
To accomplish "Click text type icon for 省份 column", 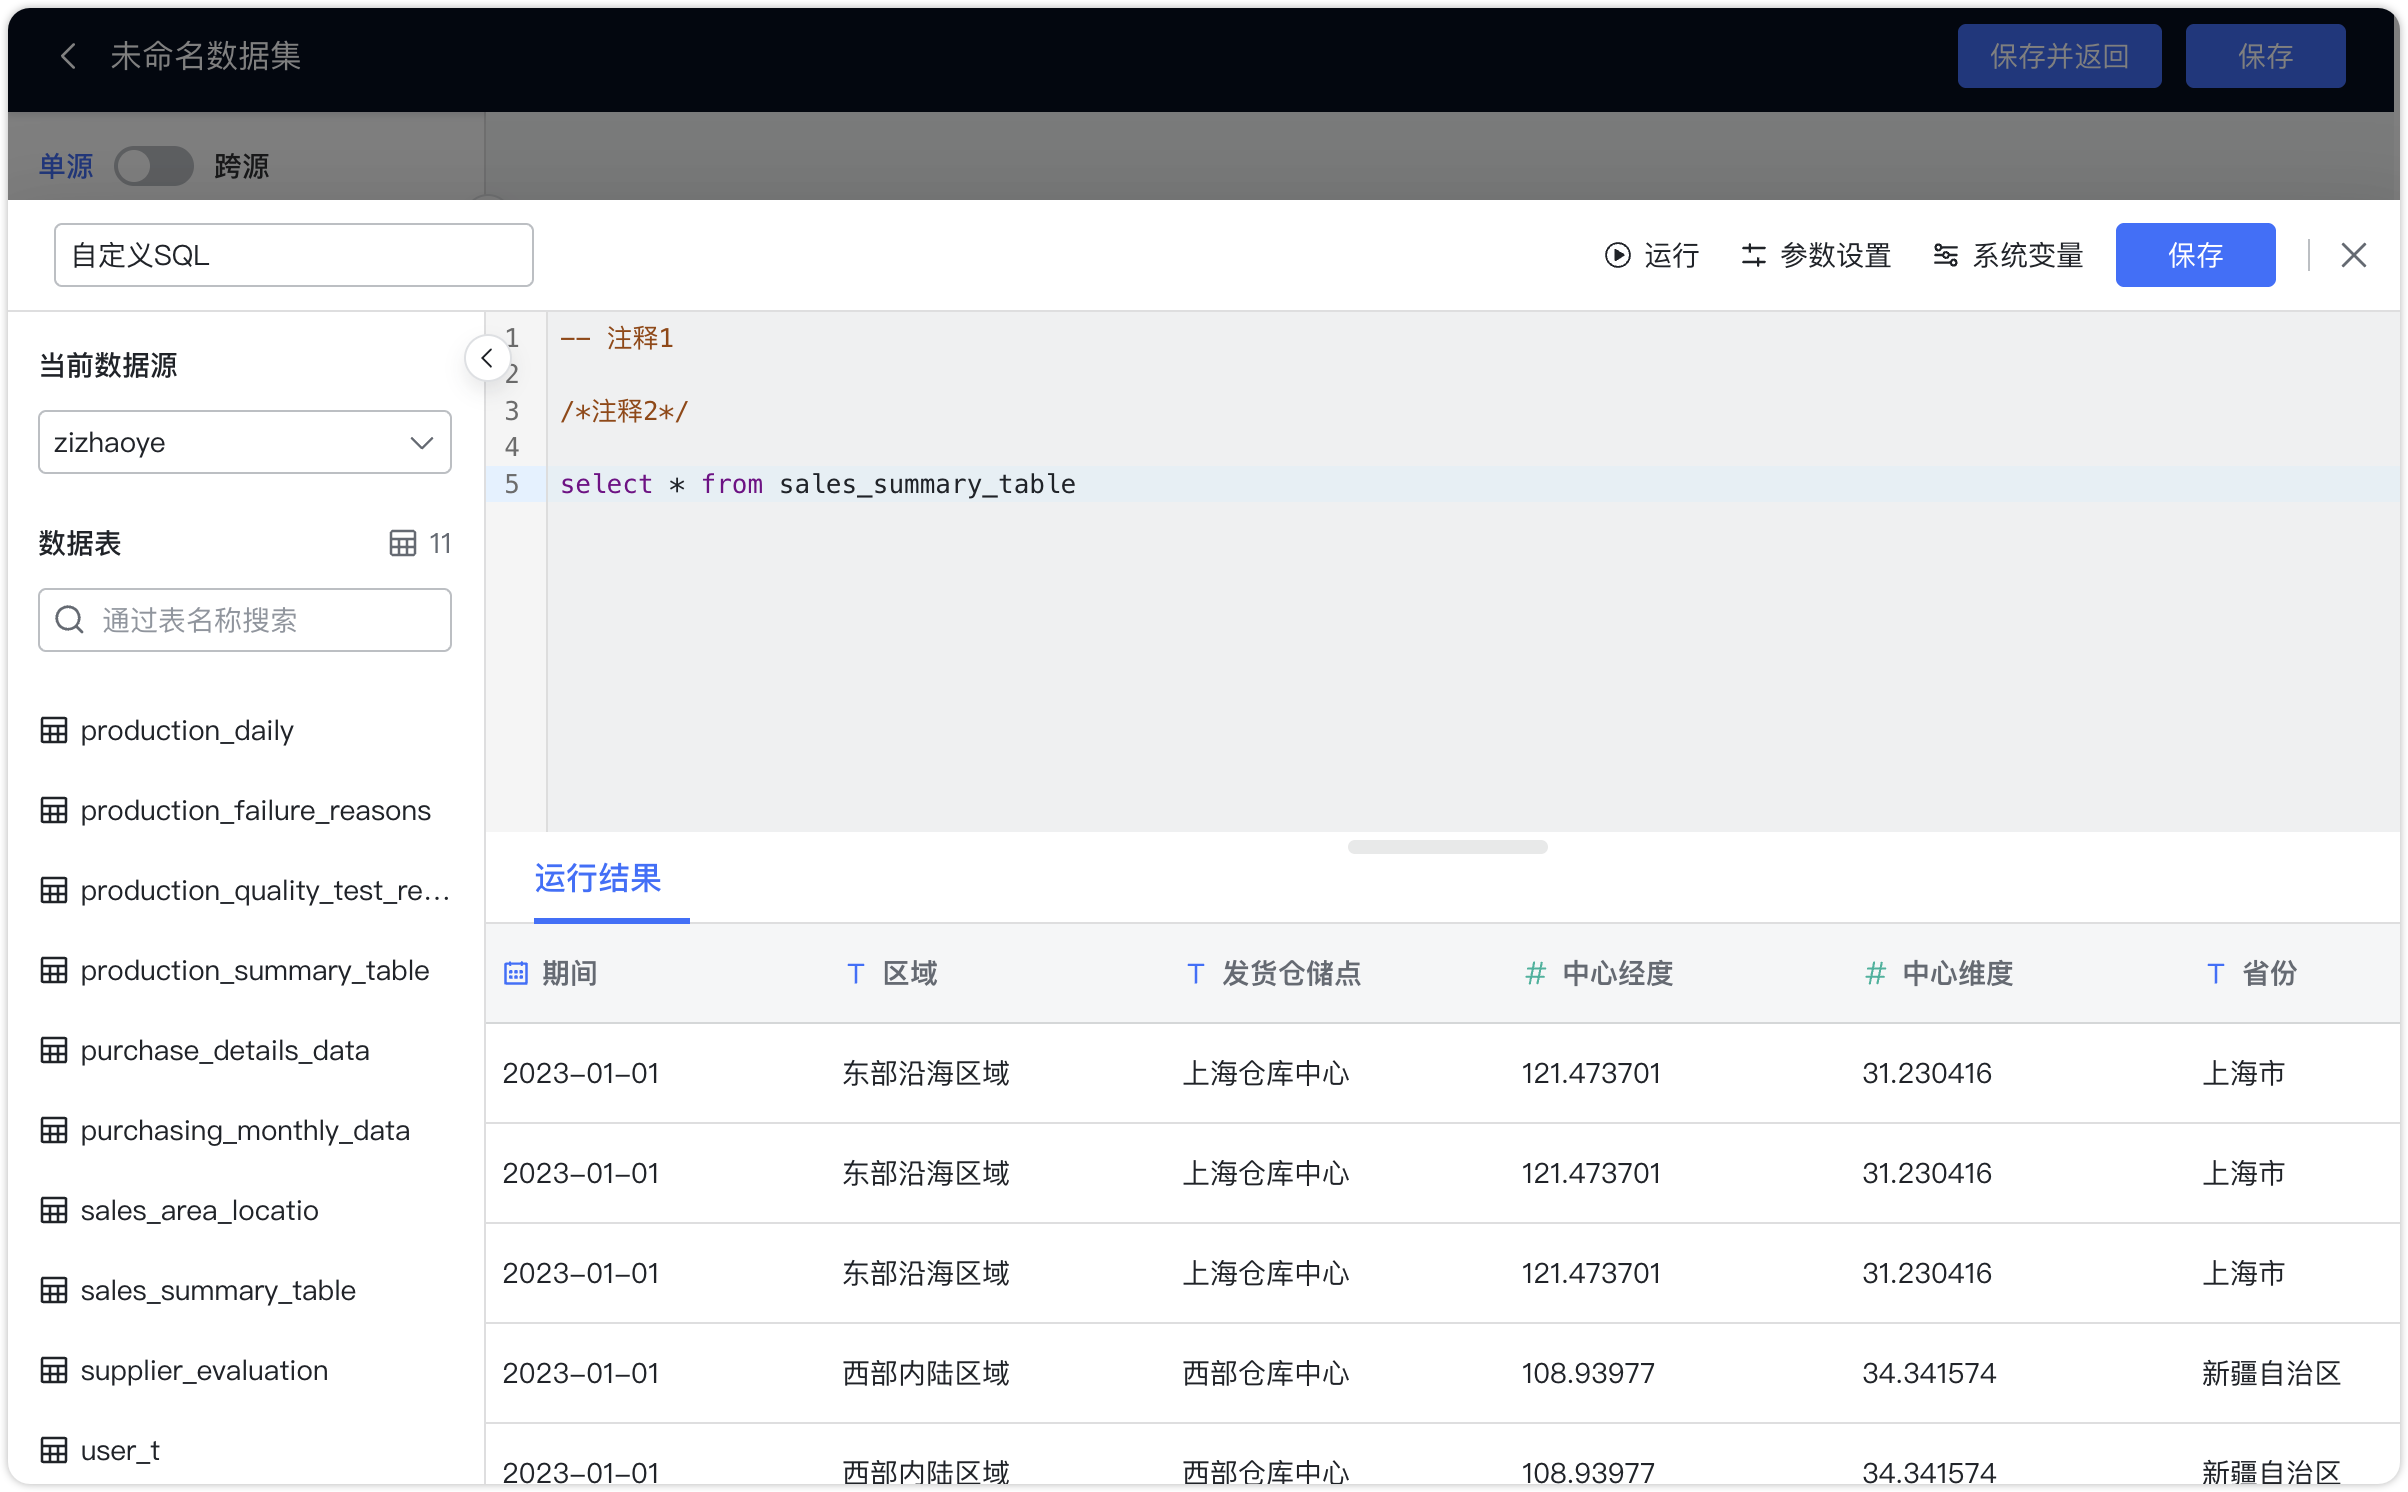I will [x=2215, y=973].
